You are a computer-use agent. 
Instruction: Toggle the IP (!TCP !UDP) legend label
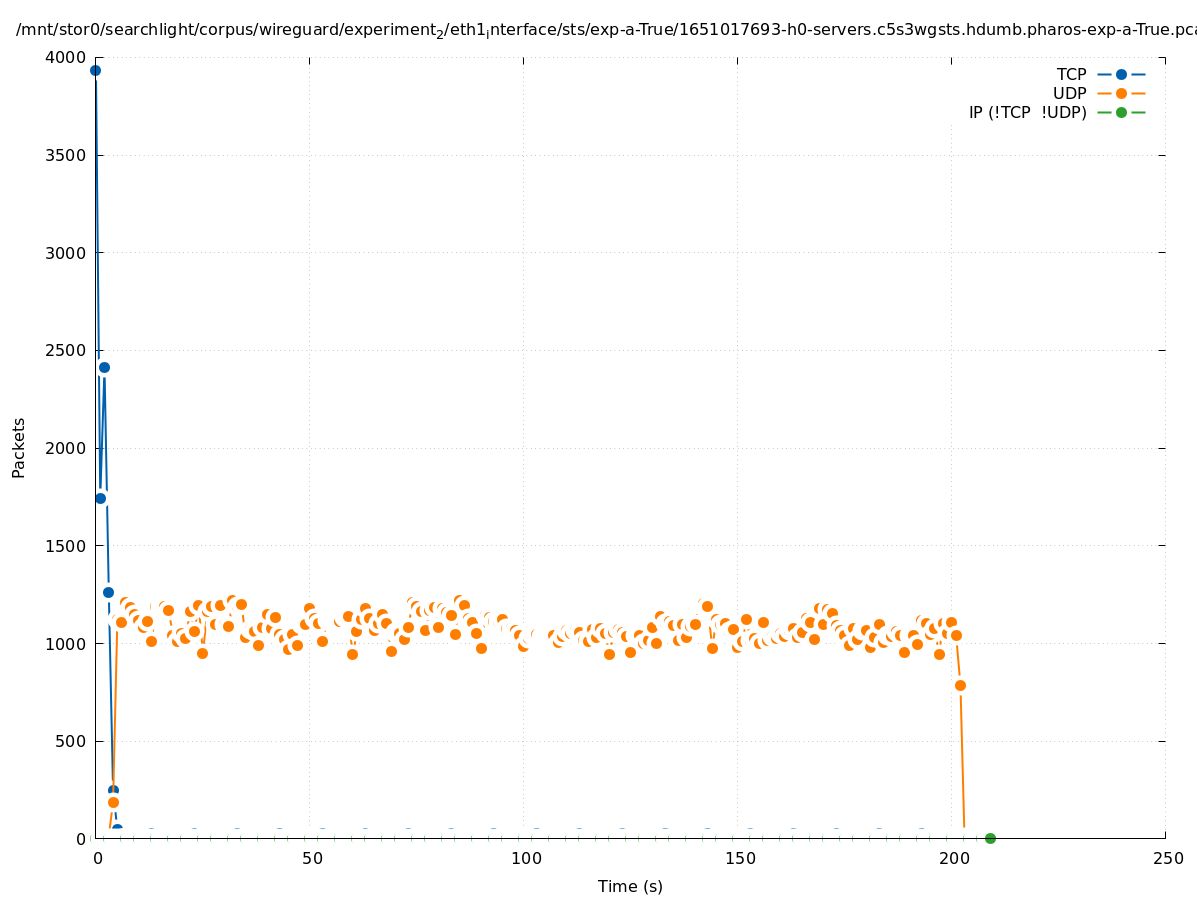pyautogui.click(x=1027, y=112)
